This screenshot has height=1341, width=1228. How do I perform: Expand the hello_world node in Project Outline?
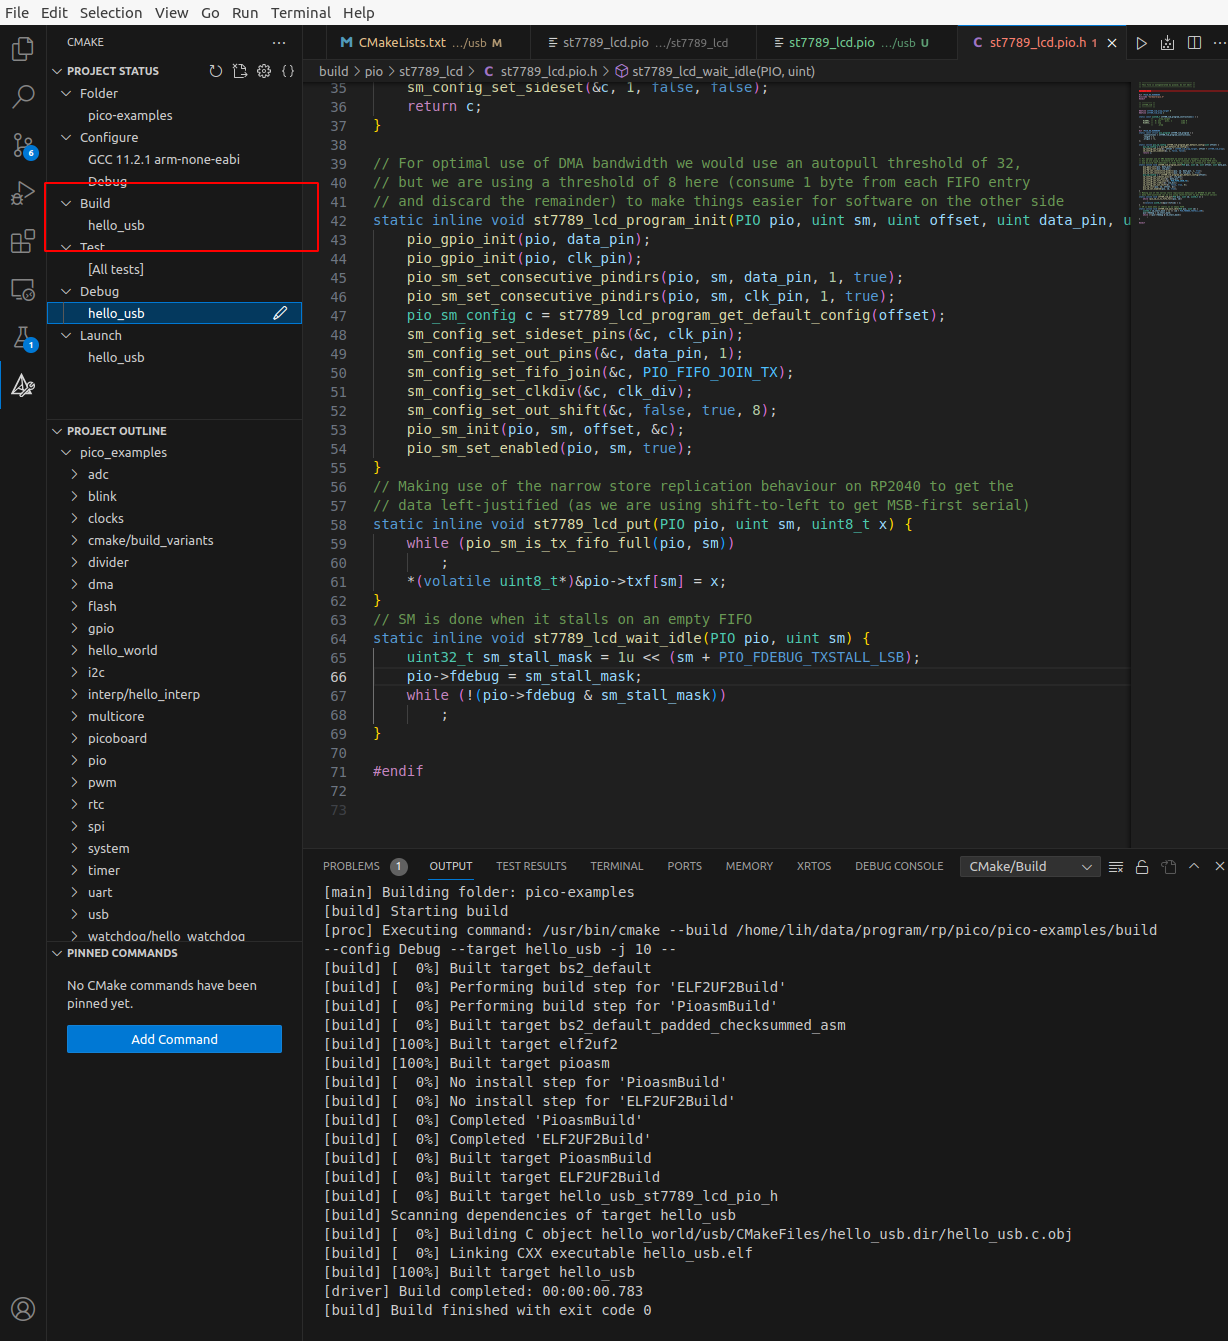pyautogui.click(x=75, y=650)
